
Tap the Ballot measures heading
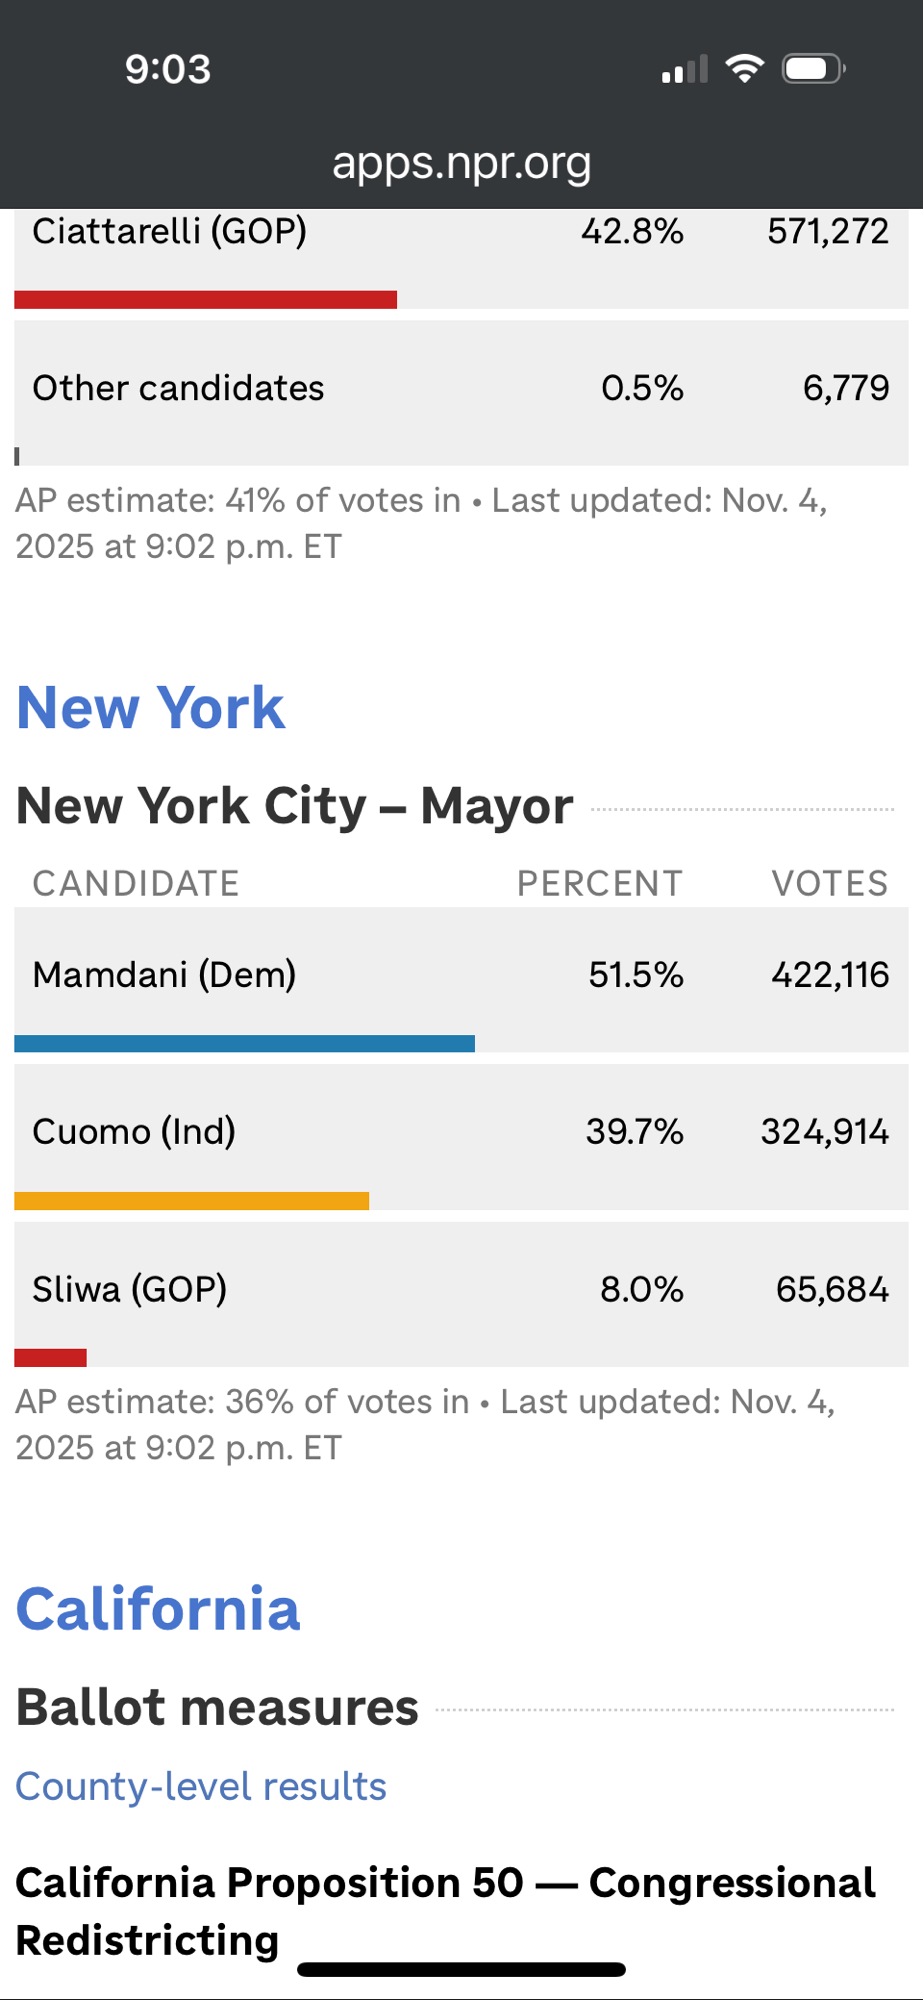pos(217,1707)
